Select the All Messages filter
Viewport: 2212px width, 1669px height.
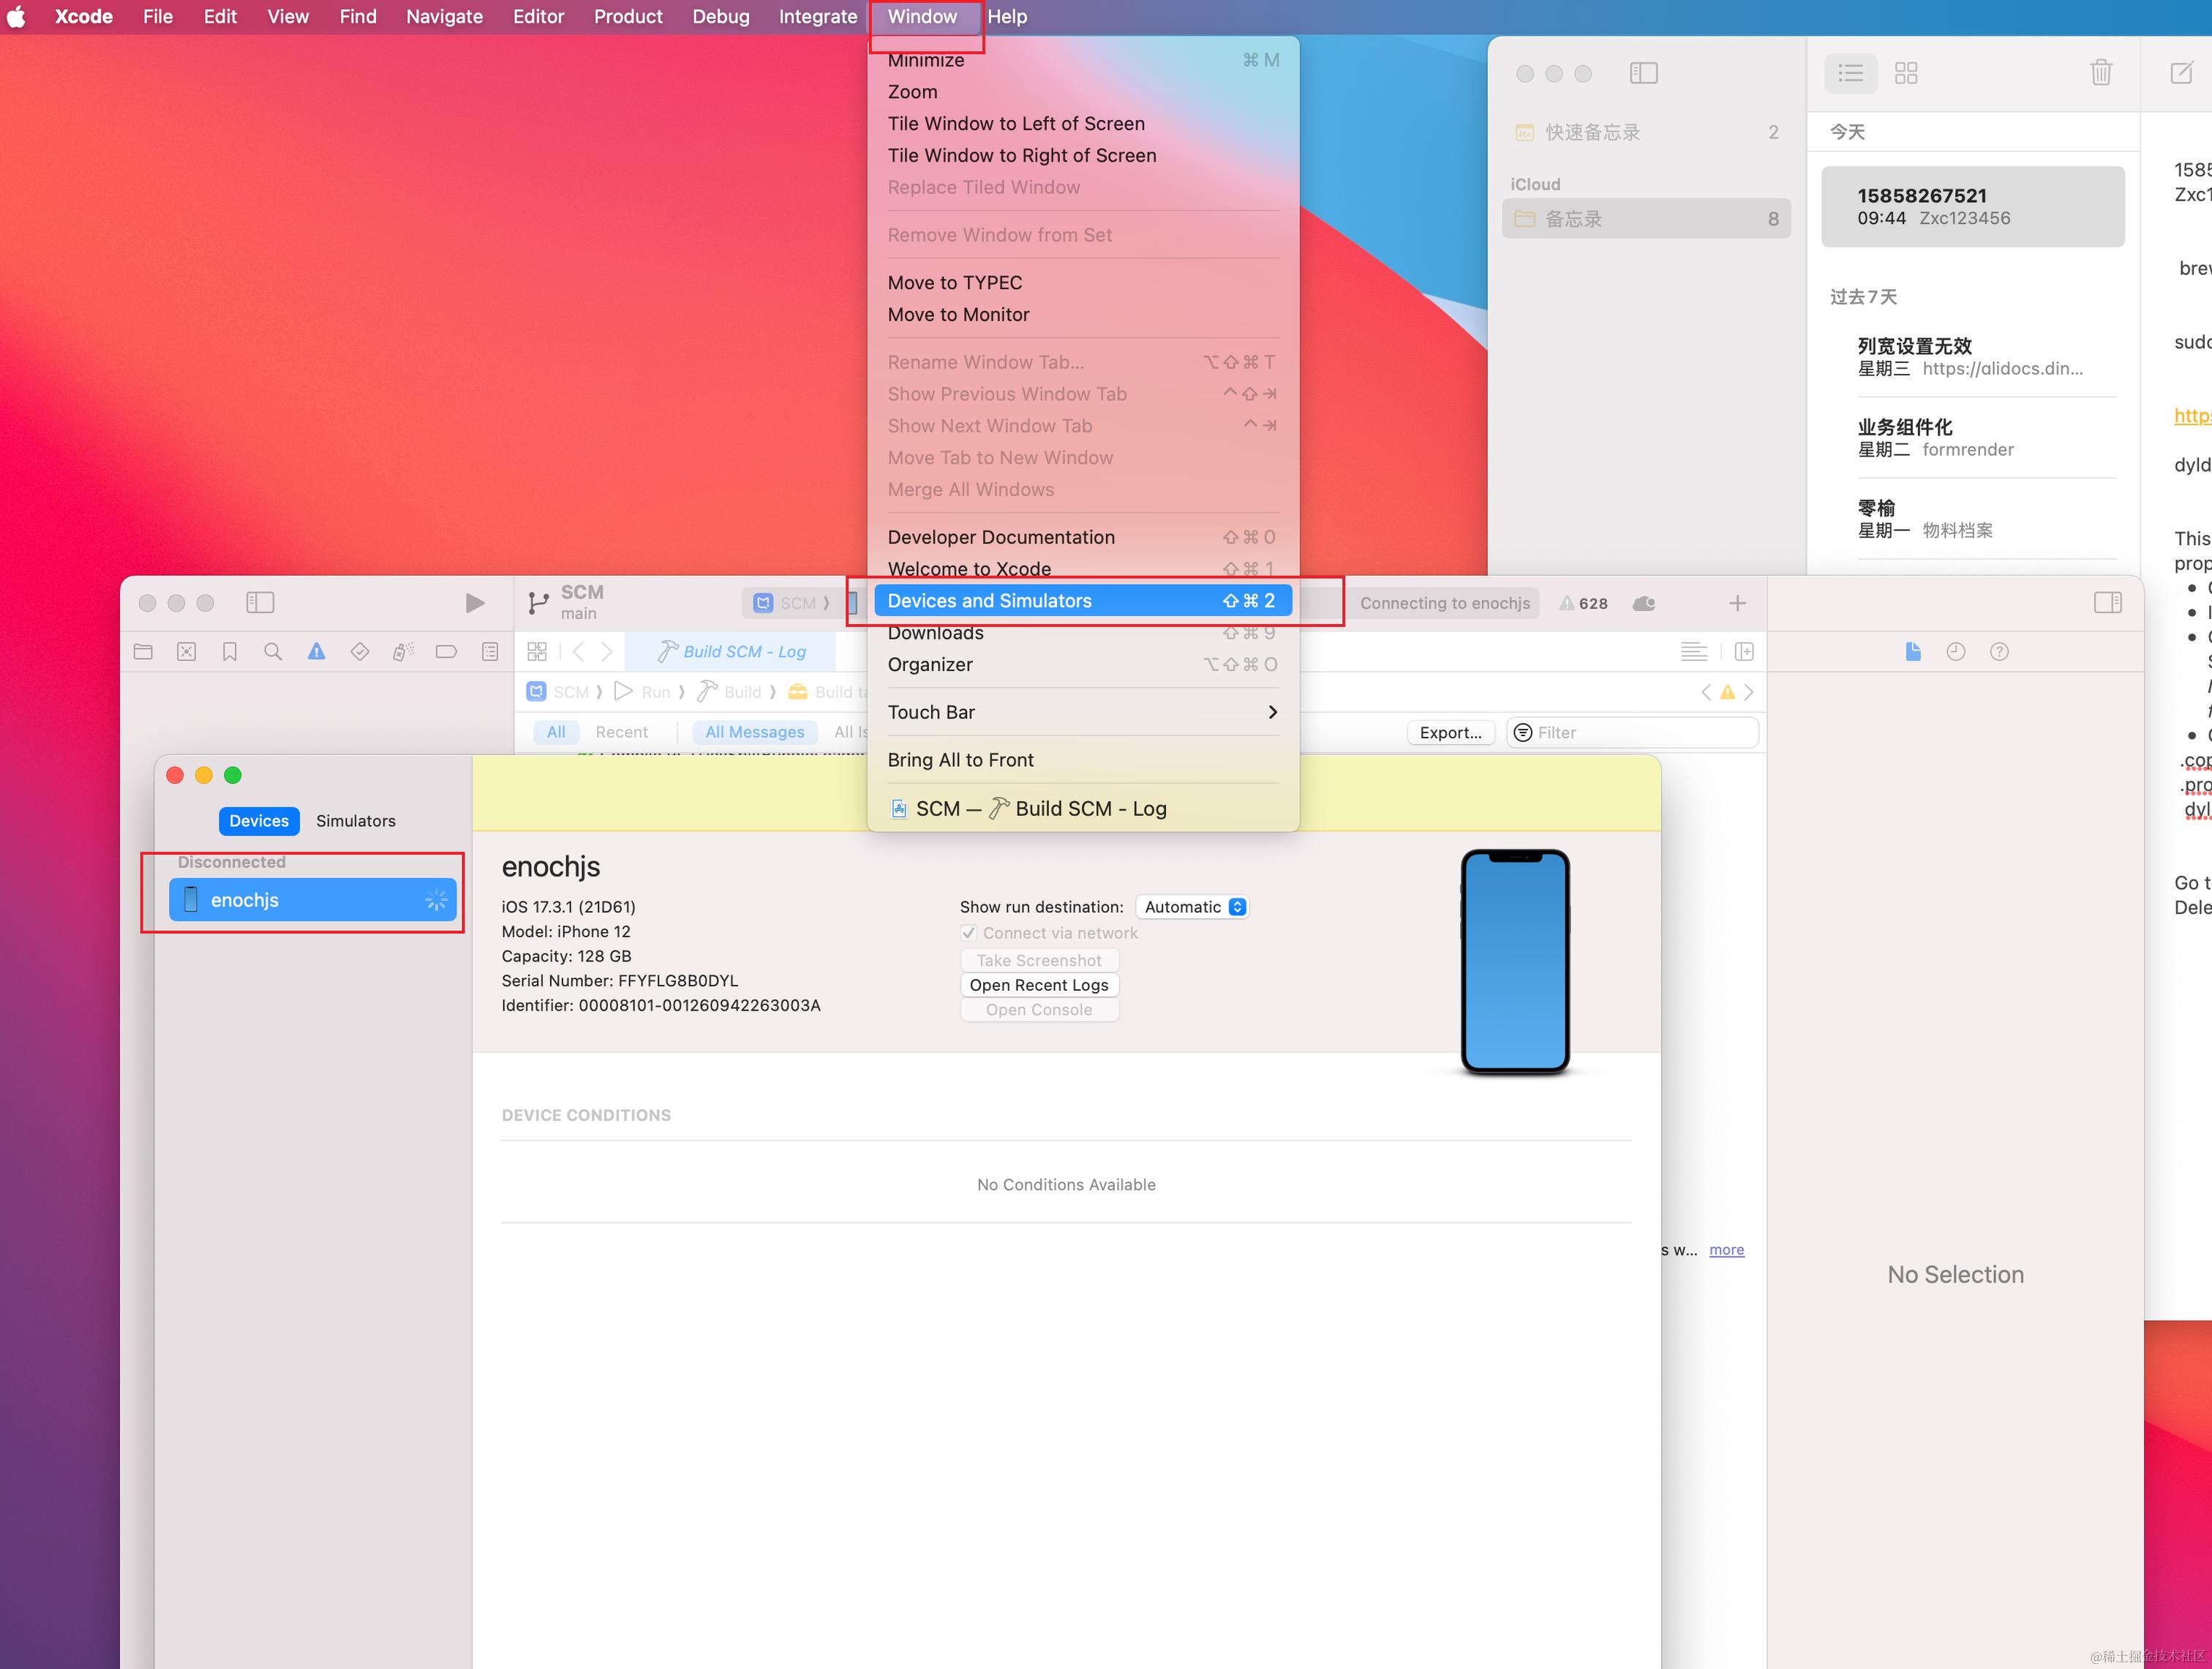click(754, 732)
